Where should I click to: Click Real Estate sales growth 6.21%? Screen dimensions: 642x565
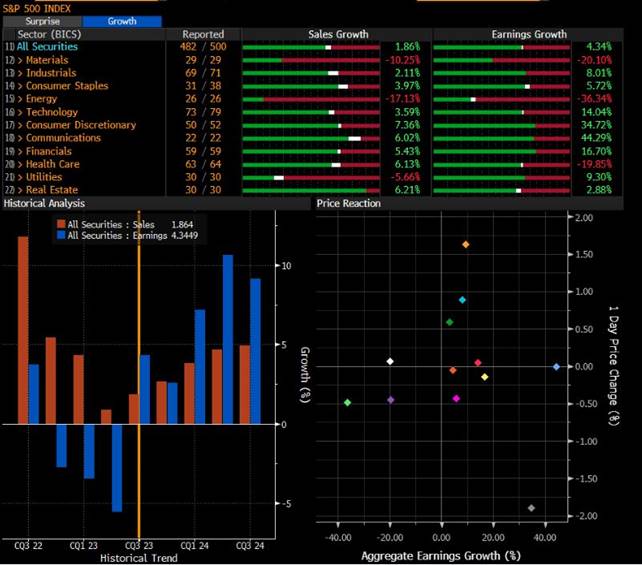(407, 190)
